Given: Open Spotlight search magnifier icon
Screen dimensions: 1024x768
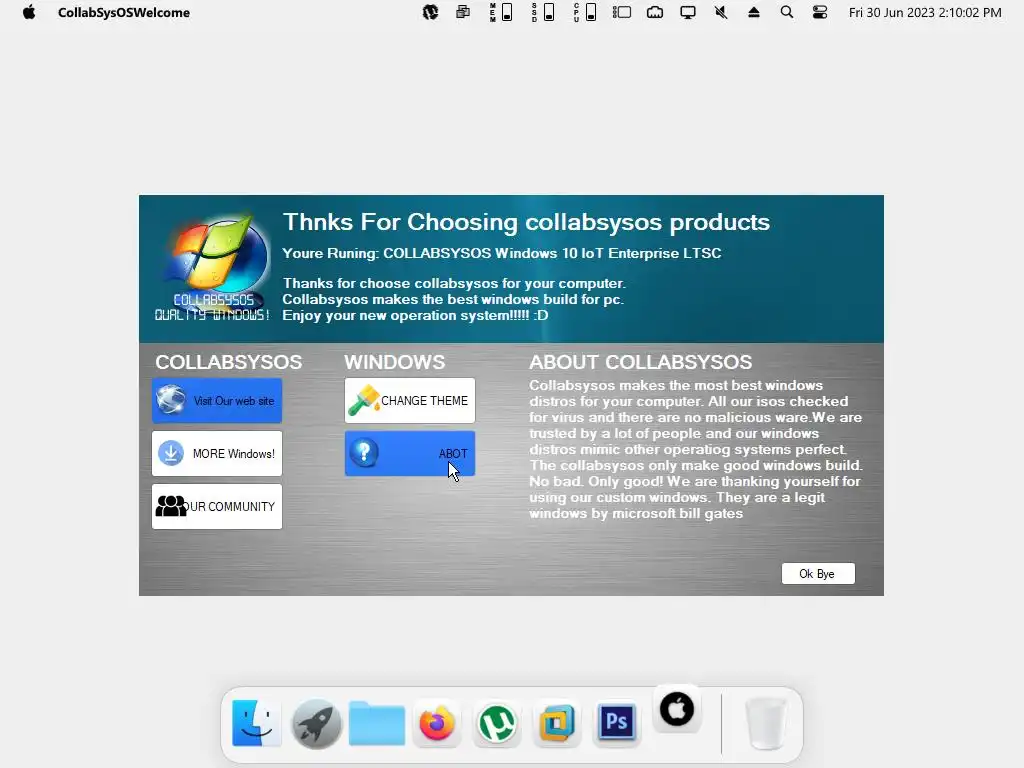Looking at the screenshot, I should 787,12.
